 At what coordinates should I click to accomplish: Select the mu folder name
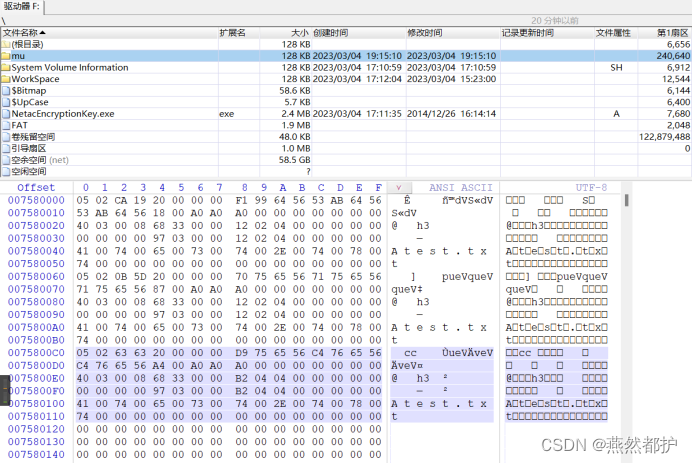(18, 56)
